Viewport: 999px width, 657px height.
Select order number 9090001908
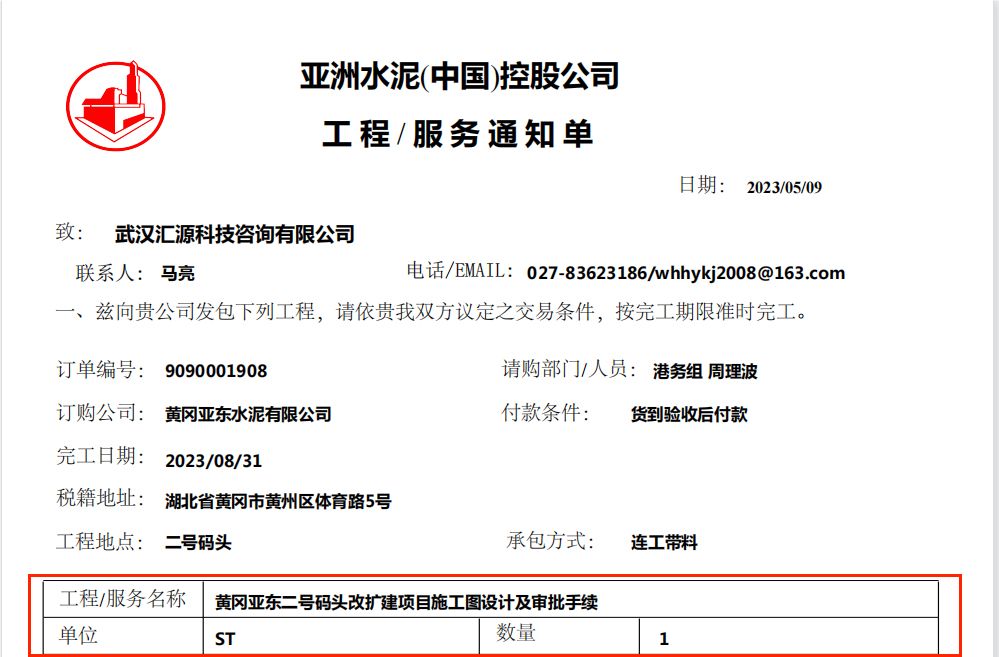pos(216,371)
